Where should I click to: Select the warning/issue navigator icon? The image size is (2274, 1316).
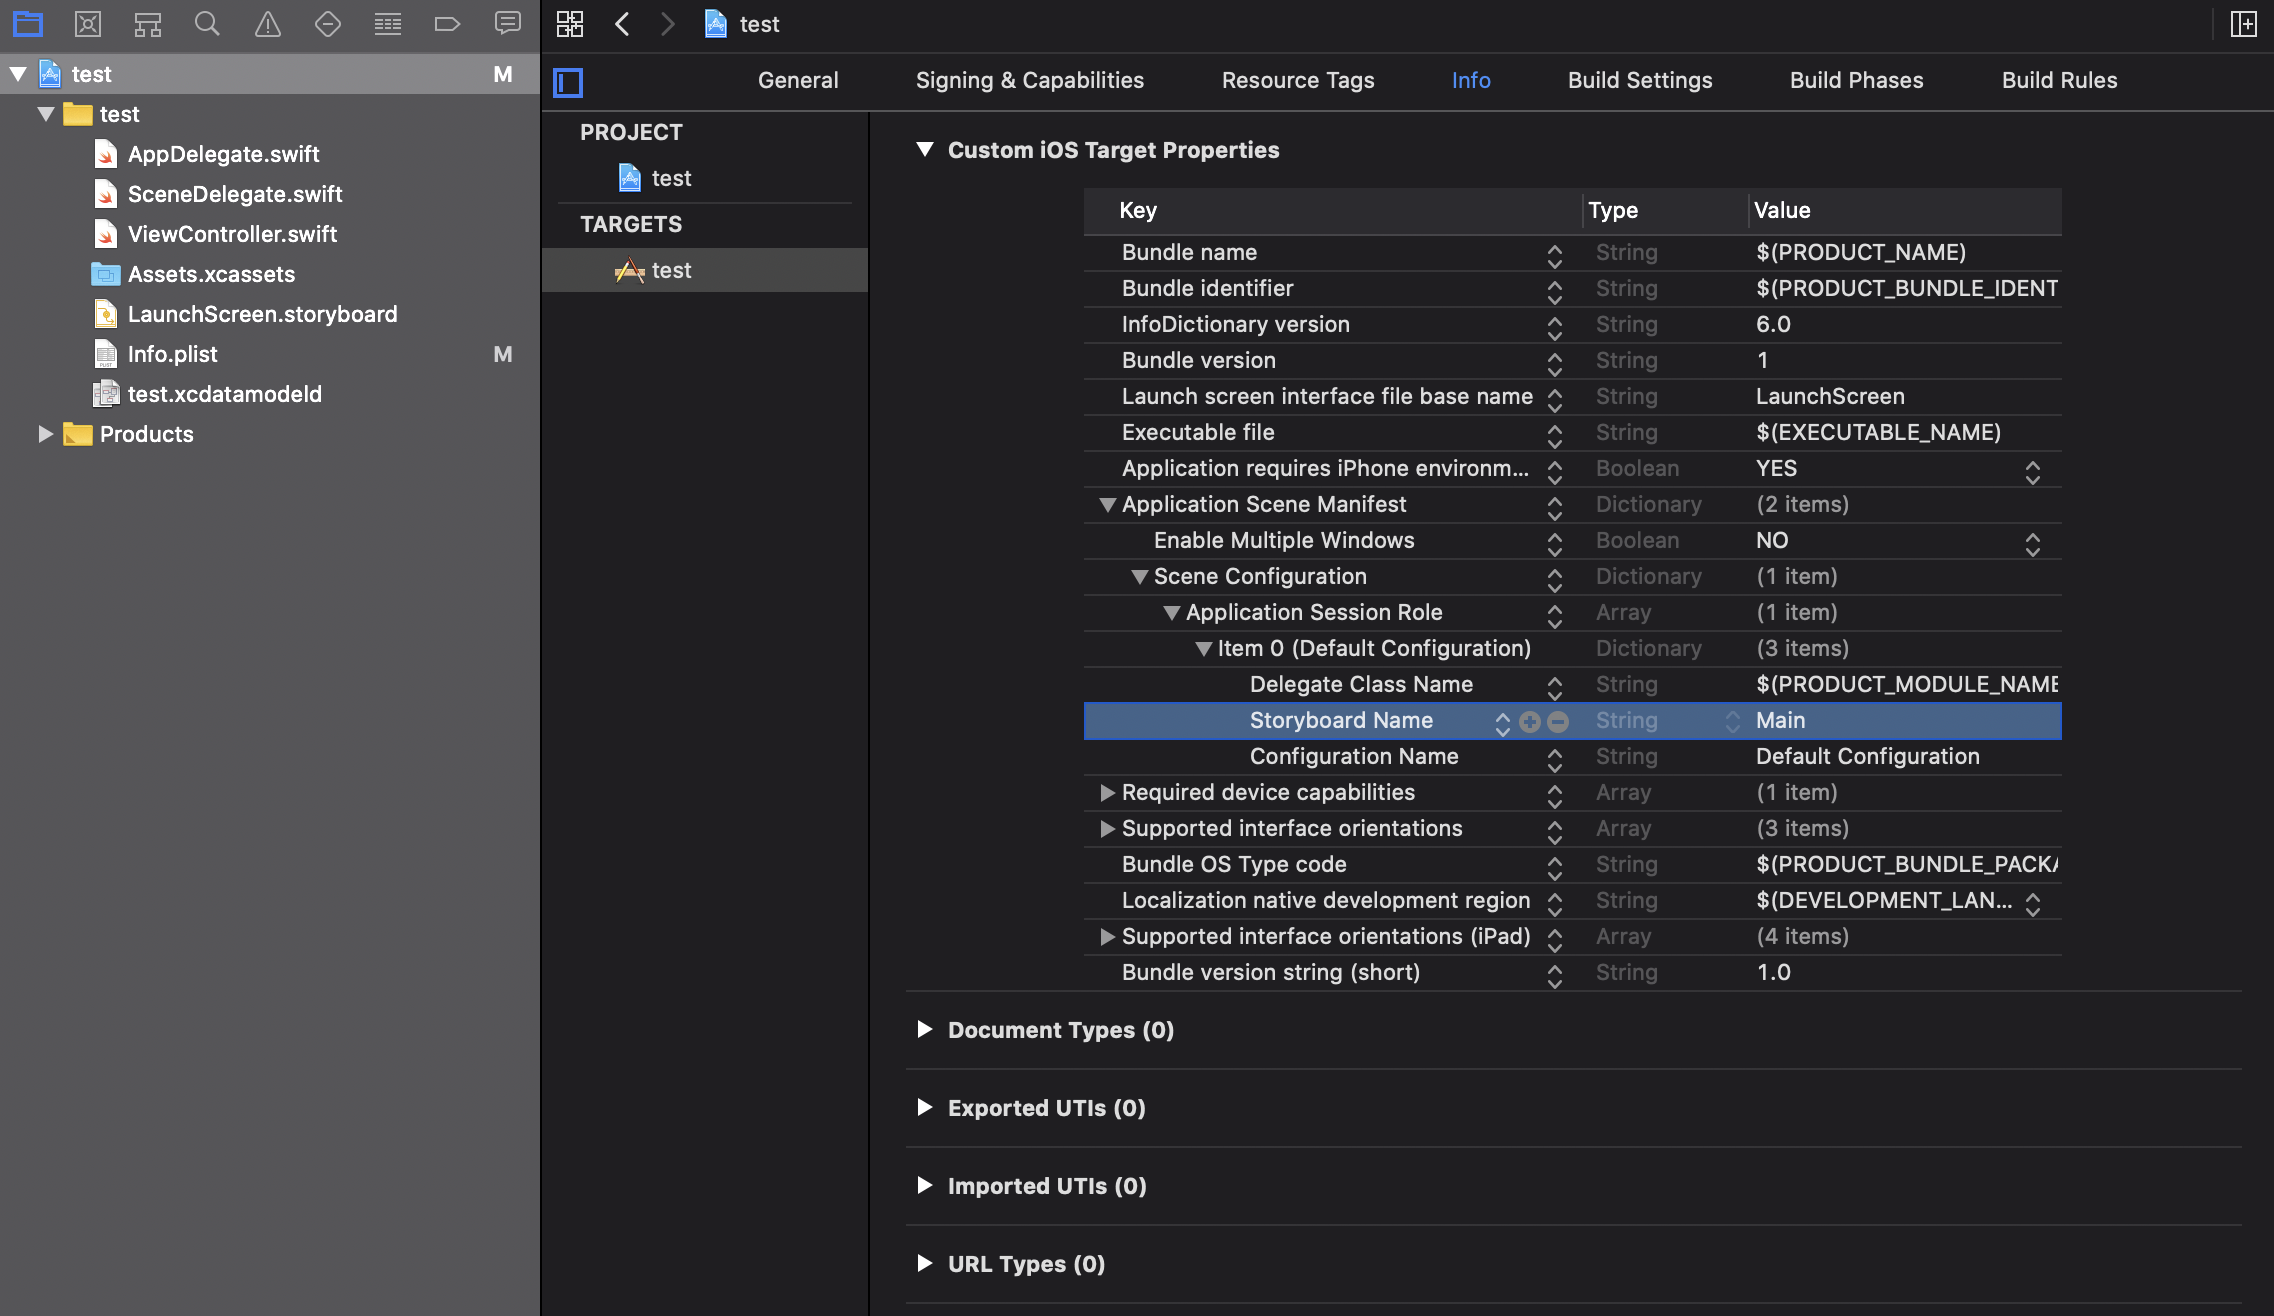(x=266, y=22)
